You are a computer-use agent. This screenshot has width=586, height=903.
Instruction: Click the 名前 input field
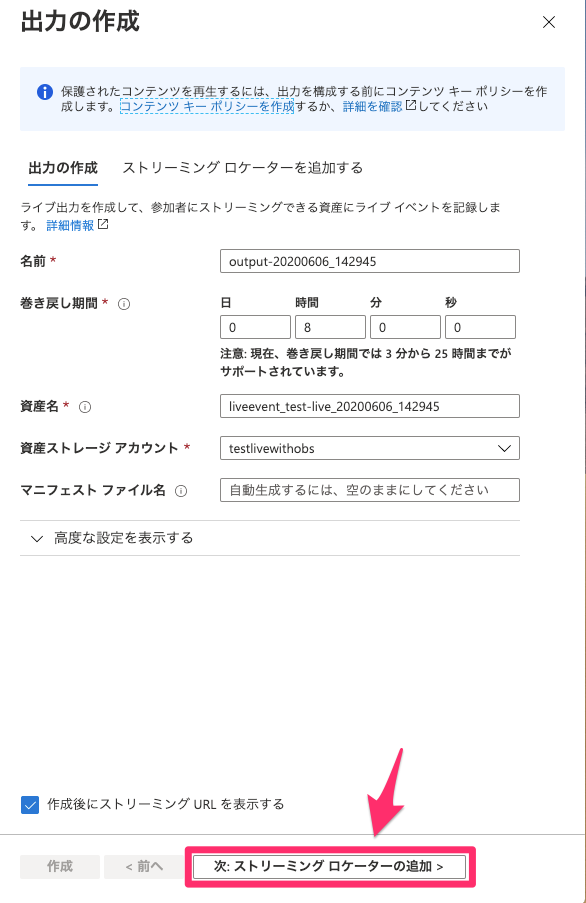click(x=370, y=261)
